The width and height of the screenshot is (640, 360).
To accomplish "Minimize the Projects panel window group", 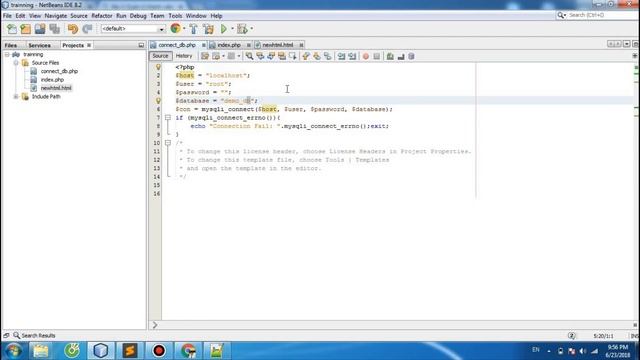I will pos(141,45).
